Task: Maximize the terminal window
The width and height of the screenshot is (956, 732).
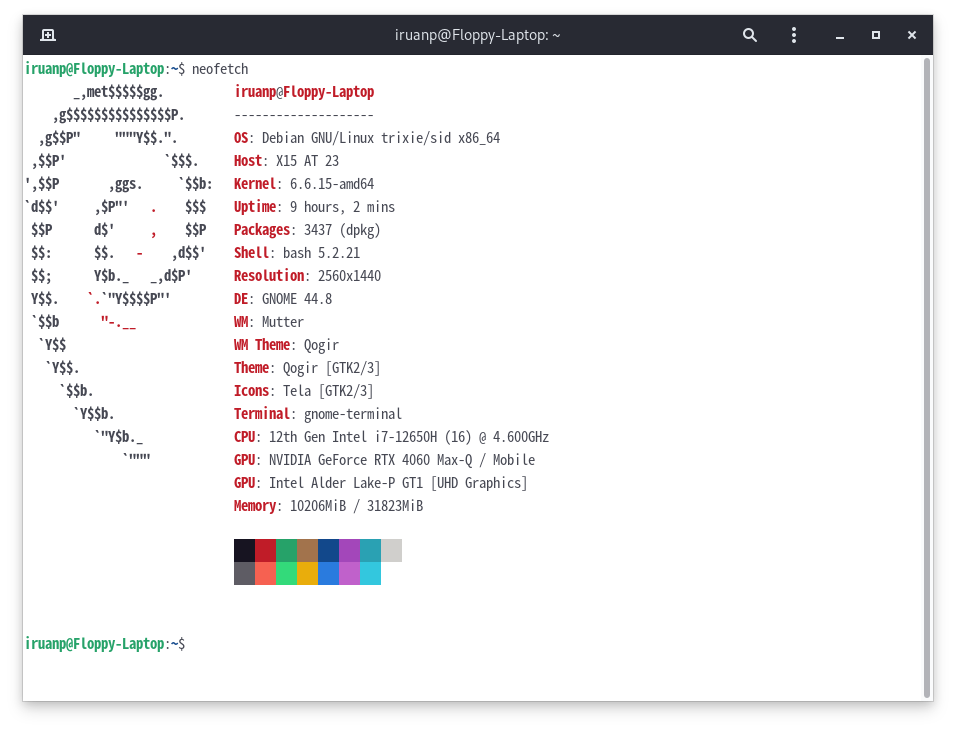Action: click(x=876, y=35)
